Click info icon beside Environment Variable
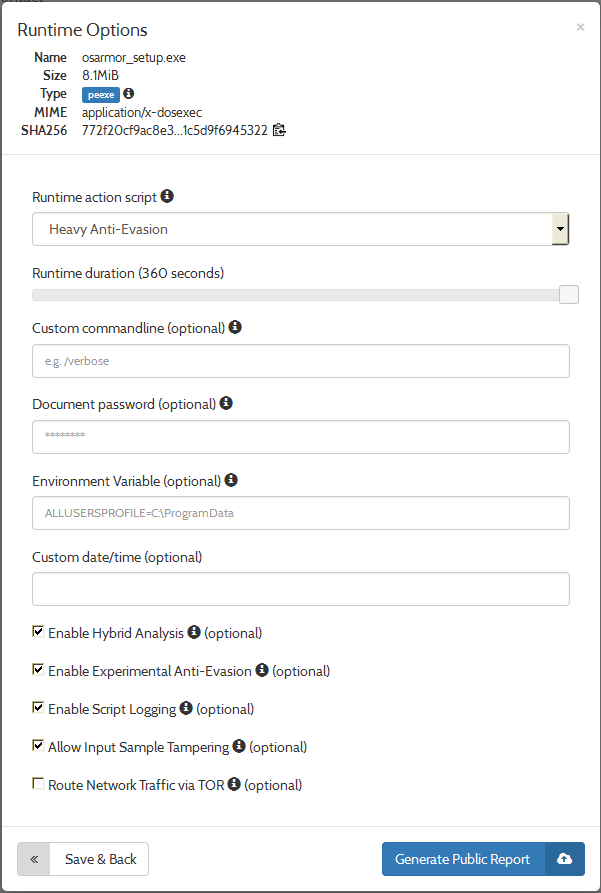Viewport: 601px width, 893px height. click(x=231, y=480)
